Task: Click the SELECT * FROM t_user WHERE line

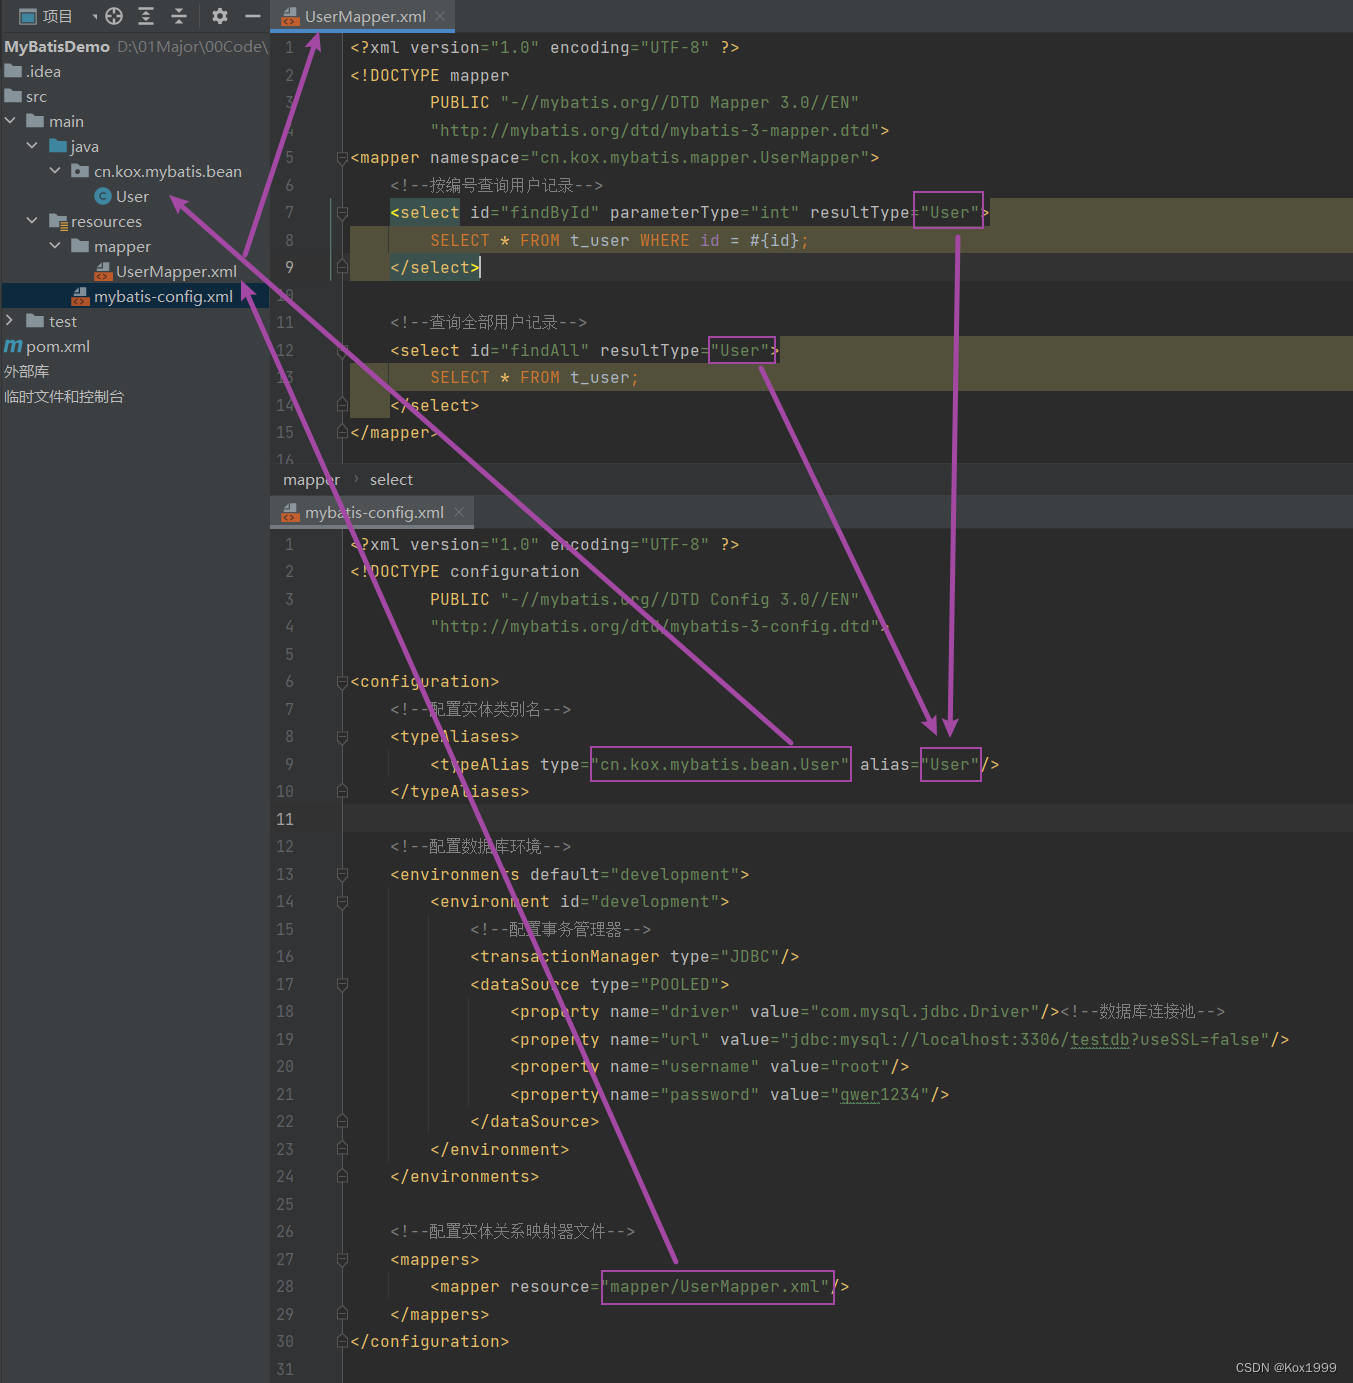Action: click(619, 241)
